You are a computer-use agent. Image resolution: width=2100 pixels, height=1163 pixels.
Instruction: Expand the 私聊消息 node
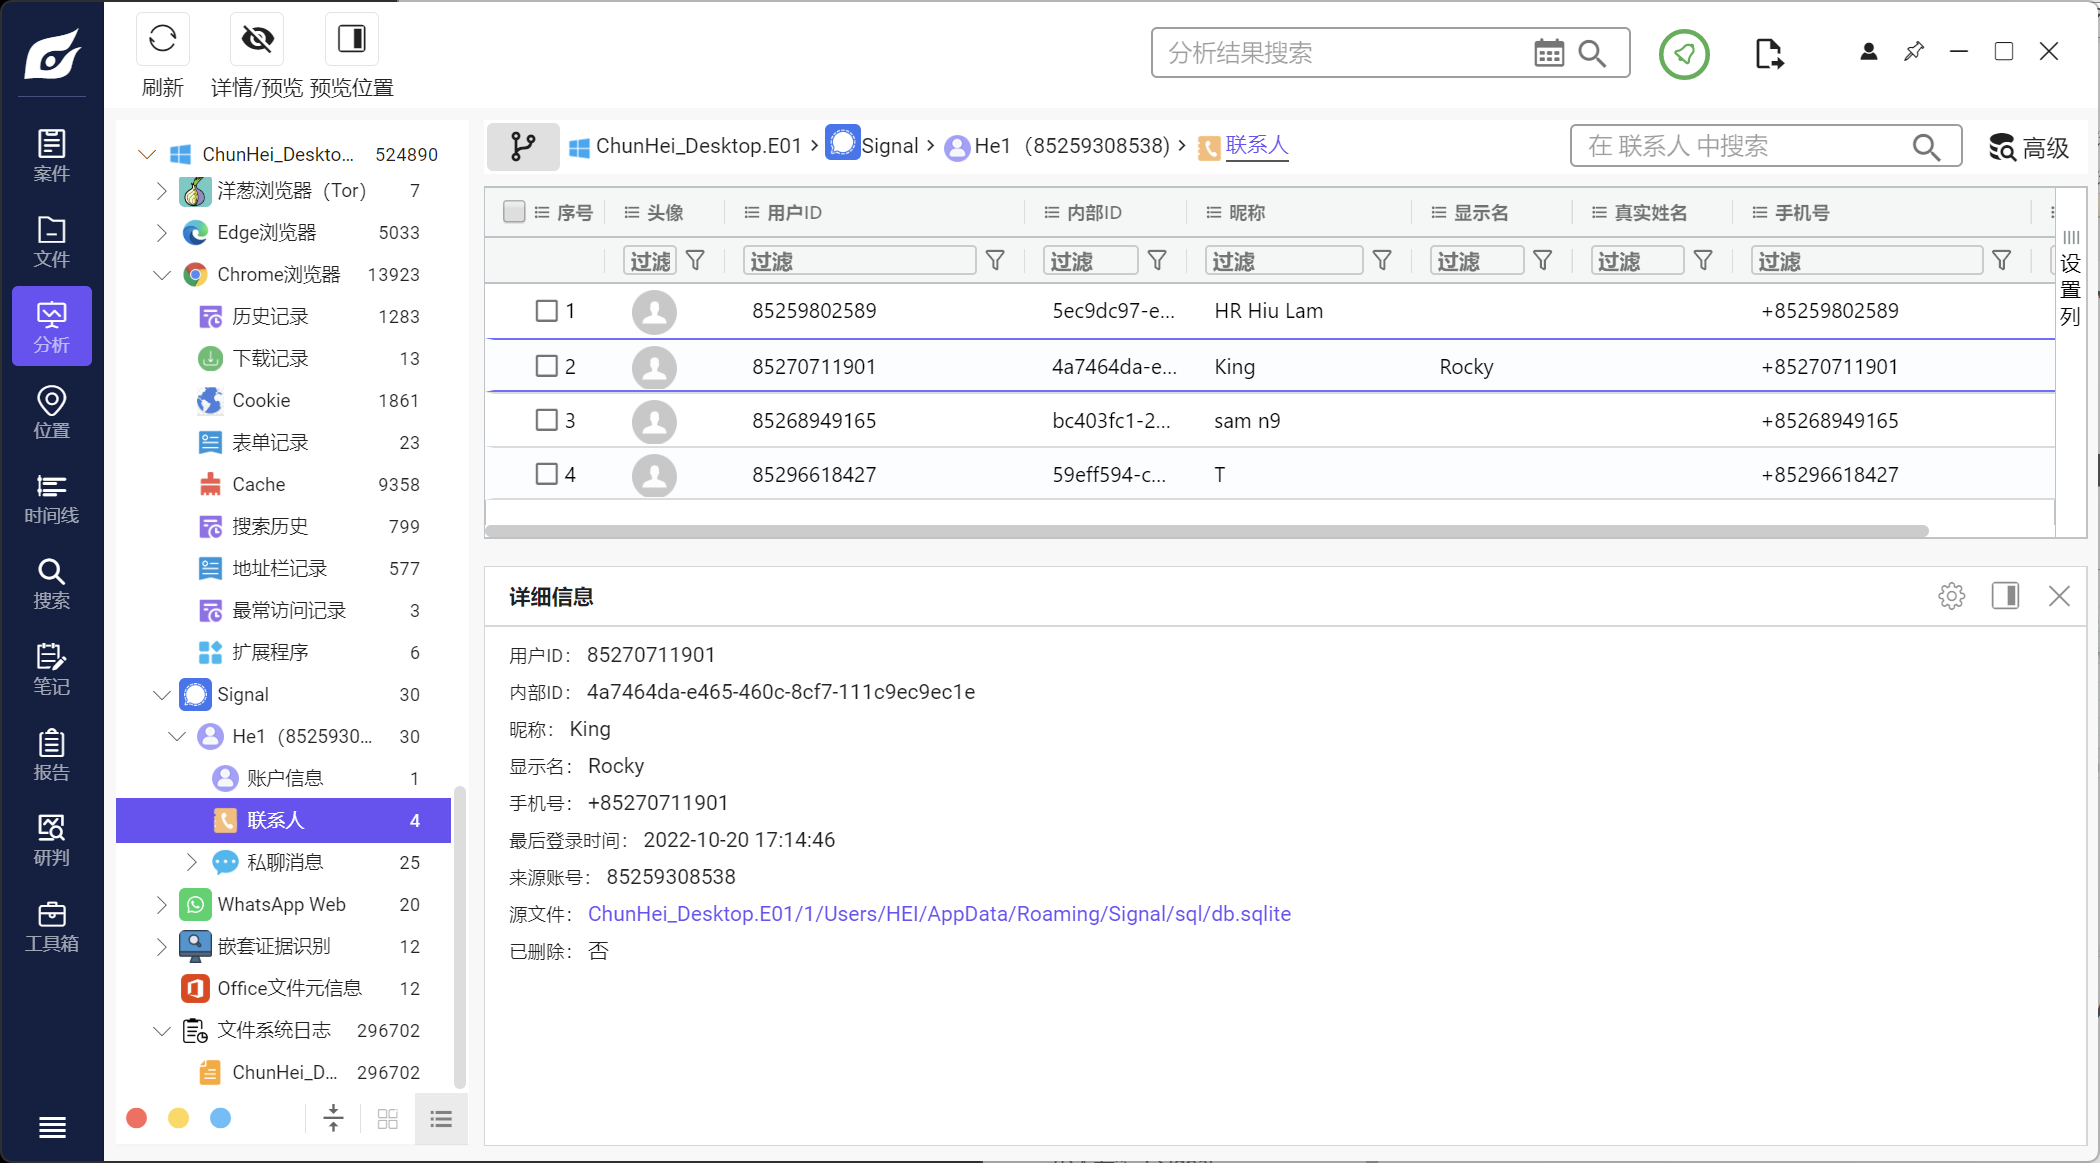[x=192, y=862]
